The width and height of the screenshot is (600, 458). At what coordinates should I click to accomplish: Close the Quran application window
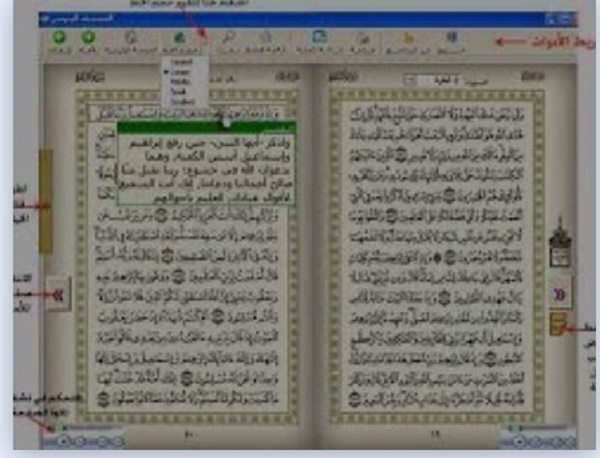pyautogui.click(x=566, y=18)
